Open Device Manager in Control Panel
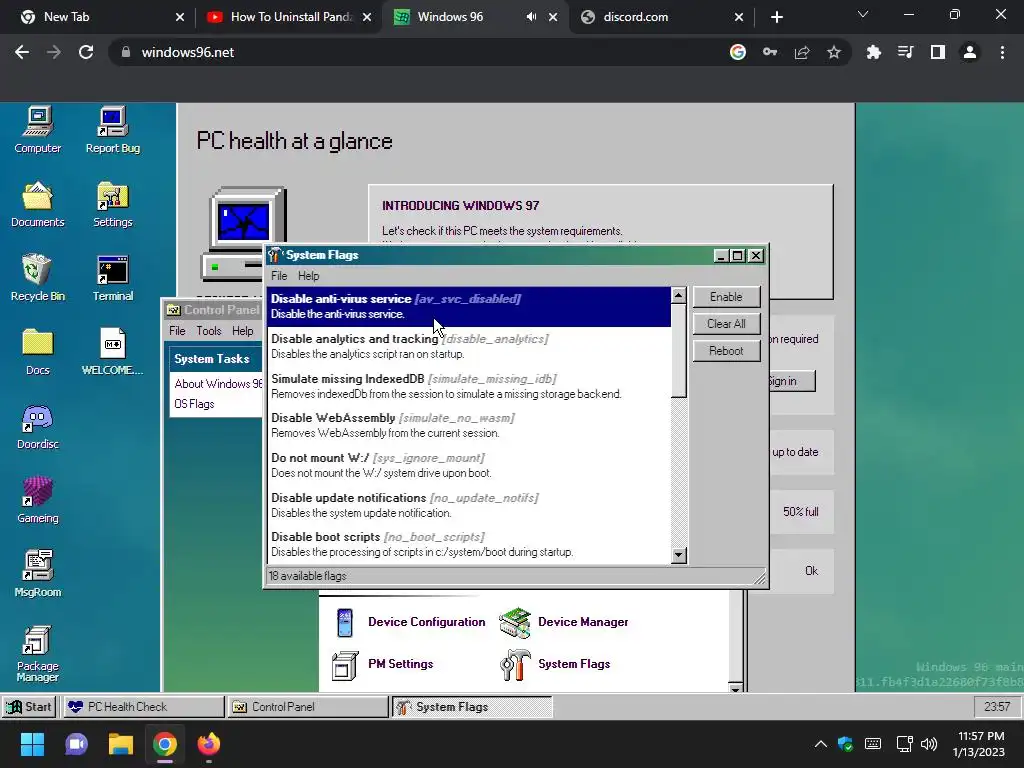The image size is (1024, 768). [564, 622]
